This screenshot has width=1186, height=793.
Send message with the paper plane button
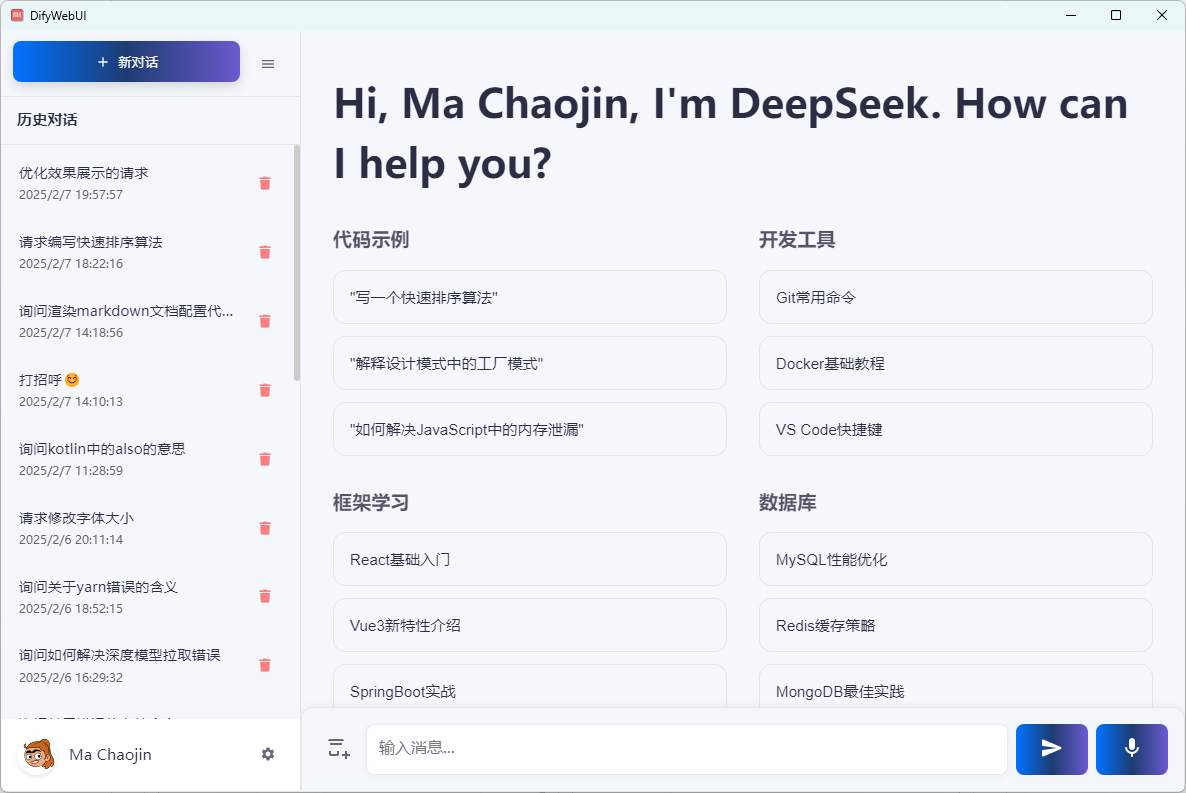click(x=1051, y=749)
